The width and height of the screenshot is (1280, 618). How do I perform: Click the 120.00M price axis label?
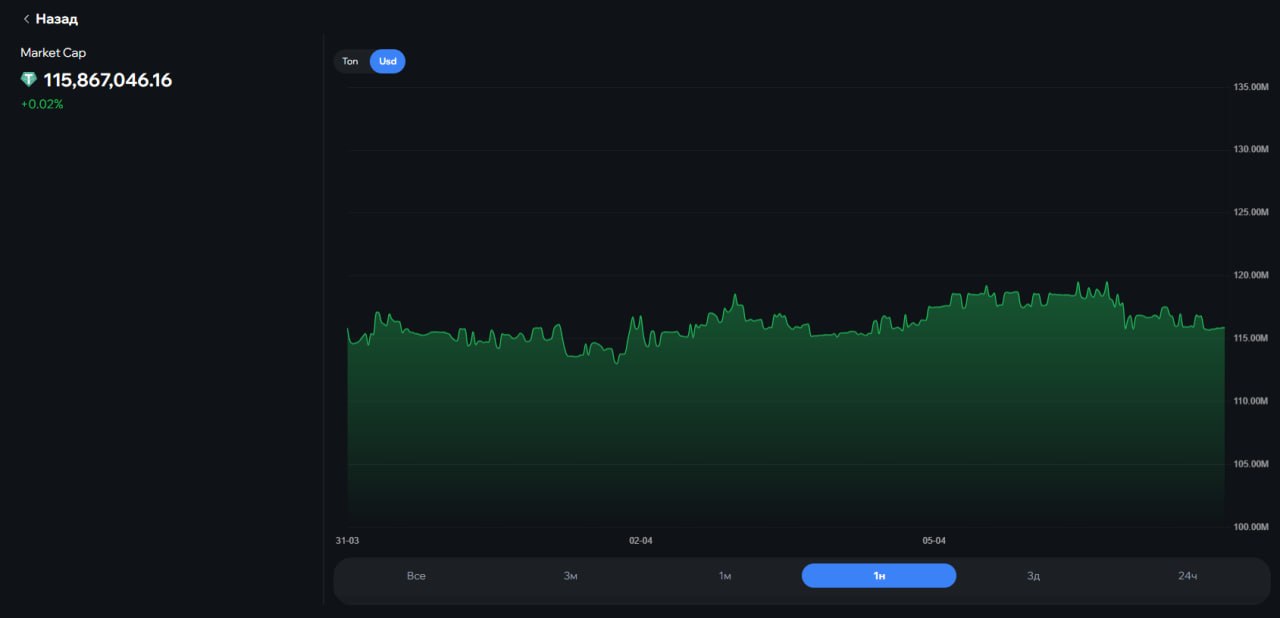pos(1250,275)
